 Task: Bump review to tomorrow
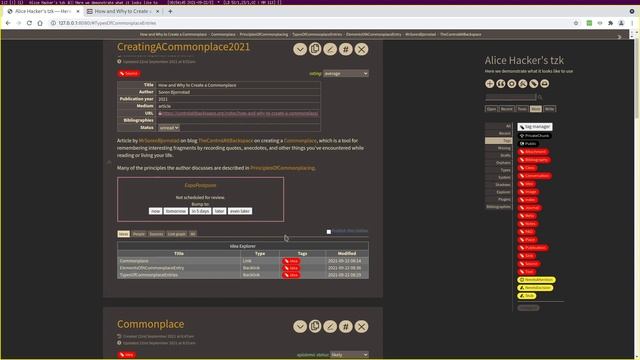pos(176,211)
